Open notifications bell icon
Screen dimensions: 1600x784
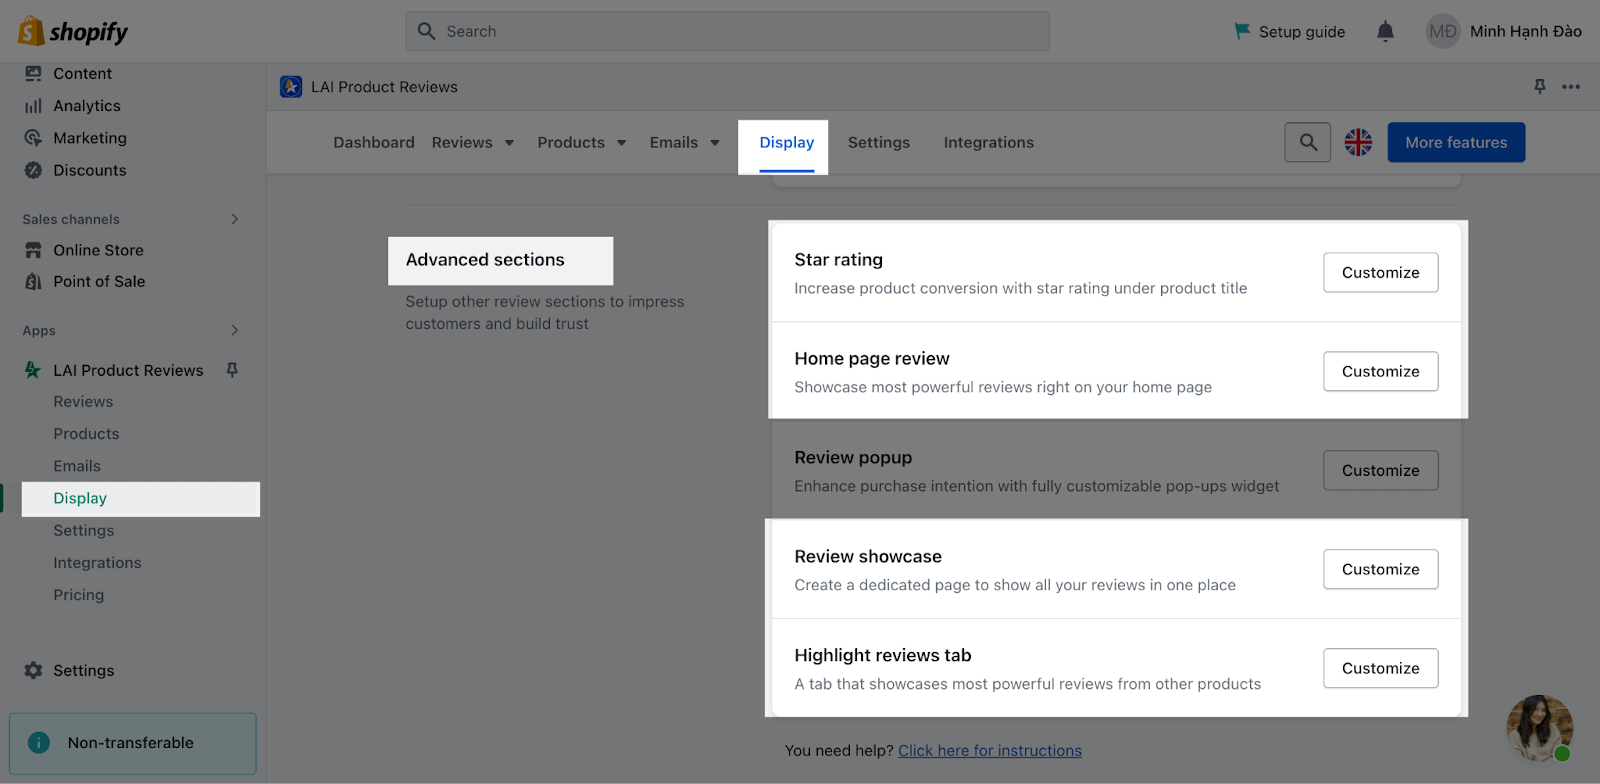(1385, 31)
